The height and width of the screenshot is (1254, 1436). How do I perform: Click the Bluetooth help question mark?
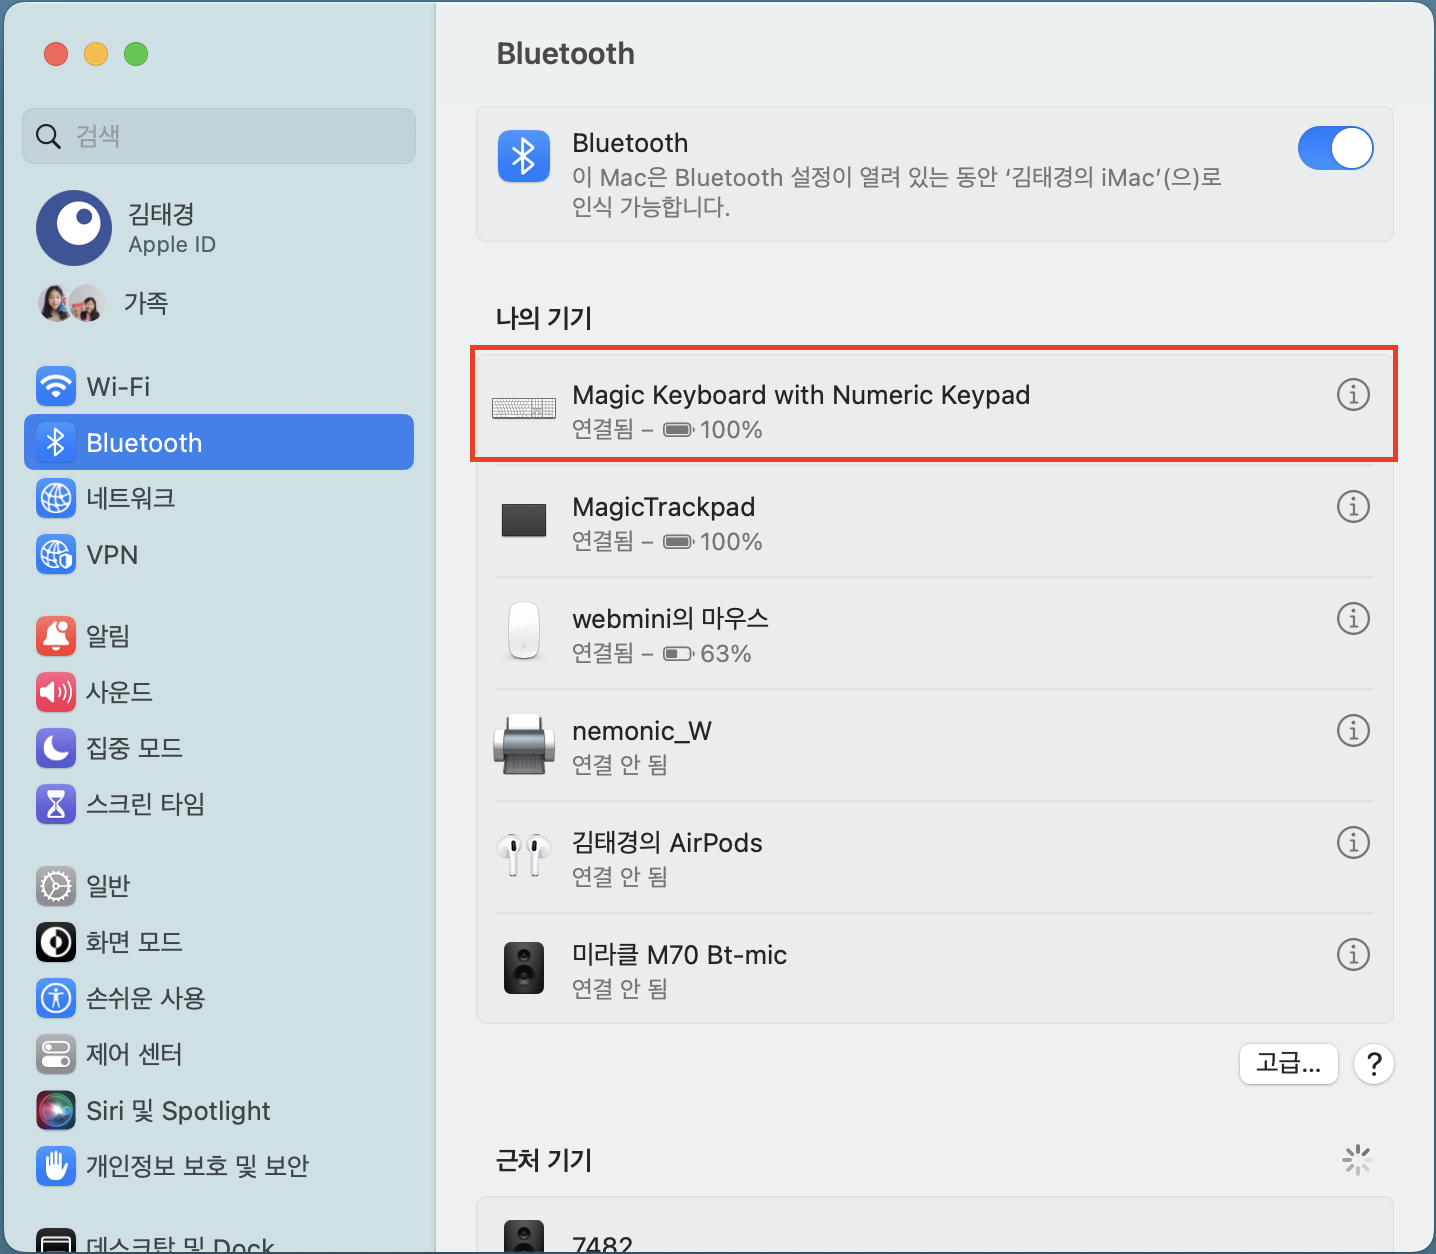[1373, 1064]
